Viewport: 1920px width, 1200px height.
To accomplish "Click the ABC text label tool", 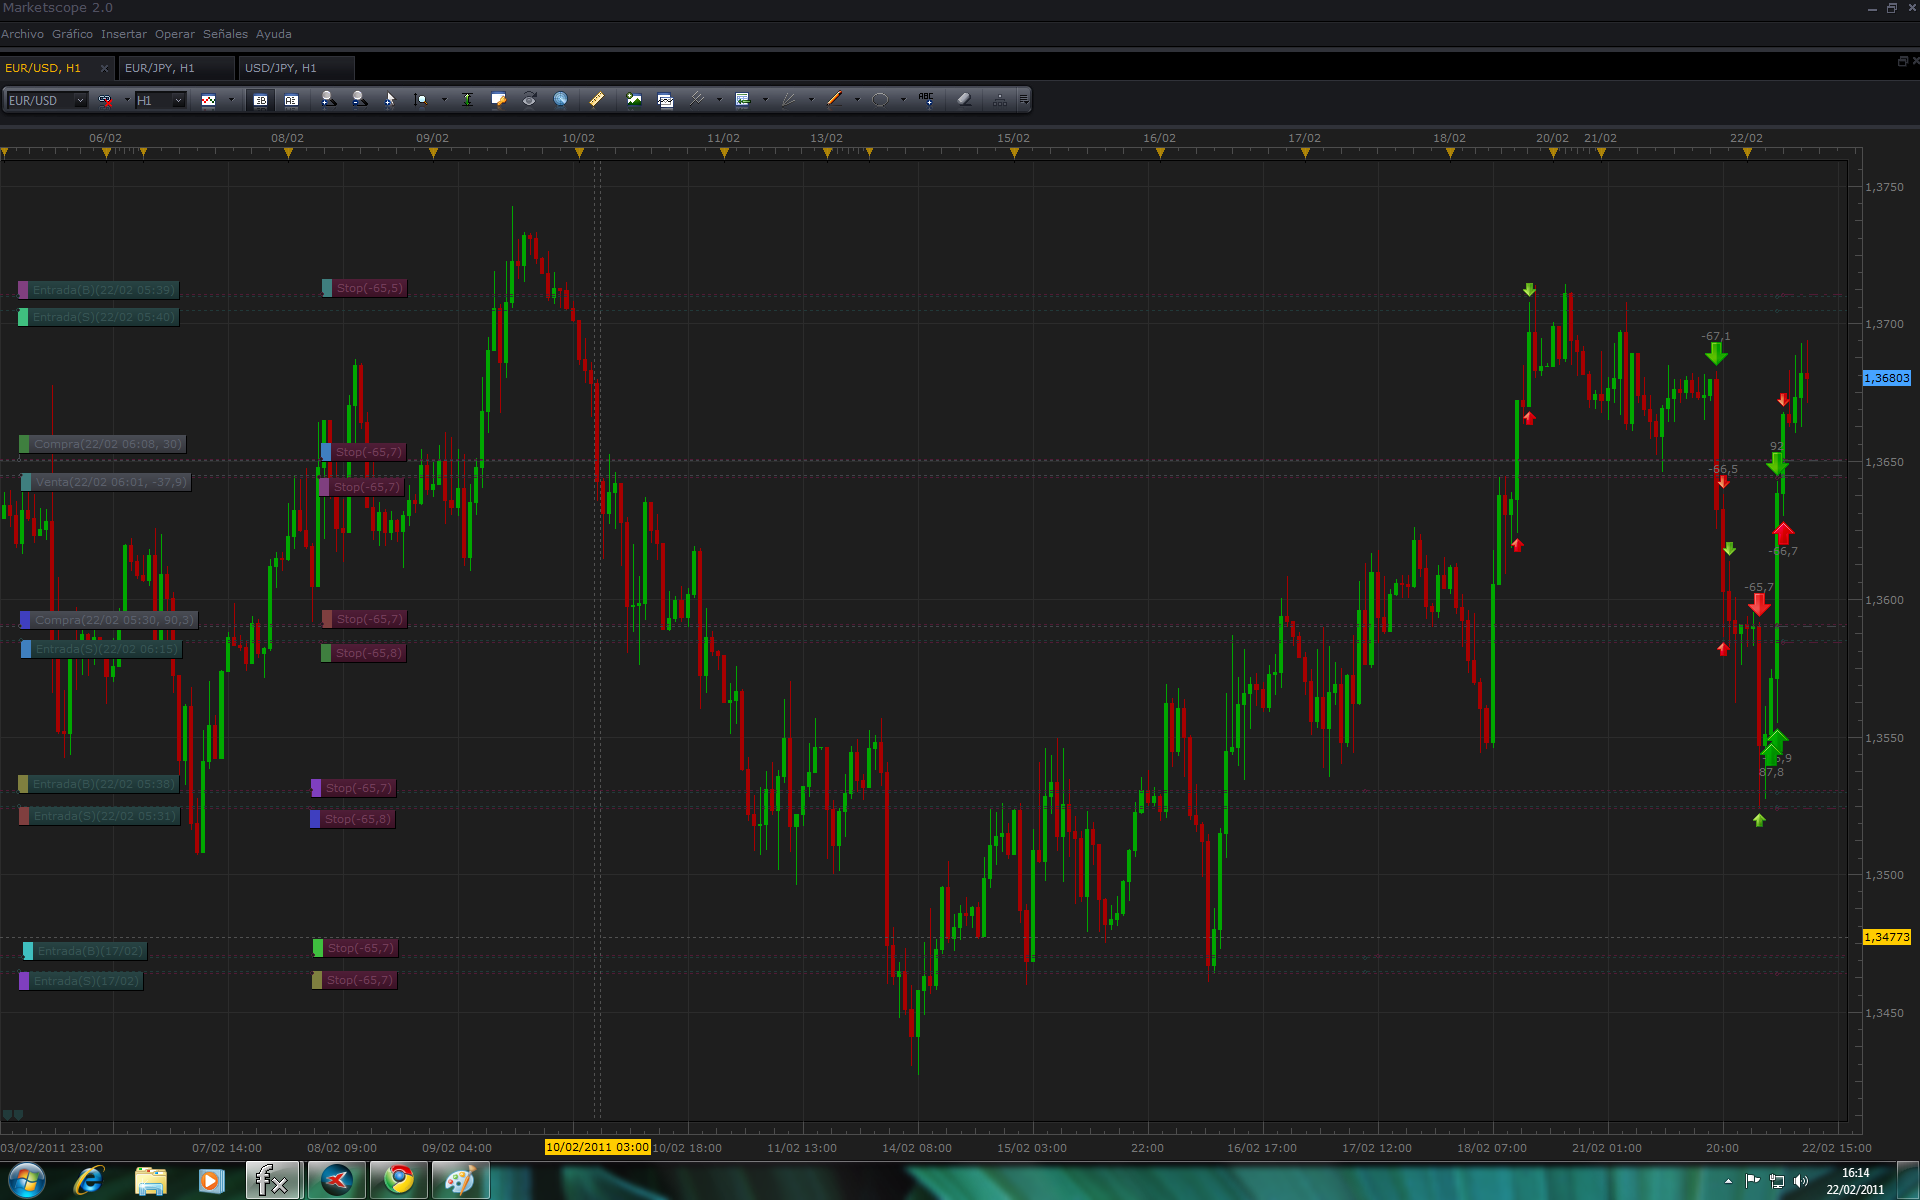I will coord(926,100).
